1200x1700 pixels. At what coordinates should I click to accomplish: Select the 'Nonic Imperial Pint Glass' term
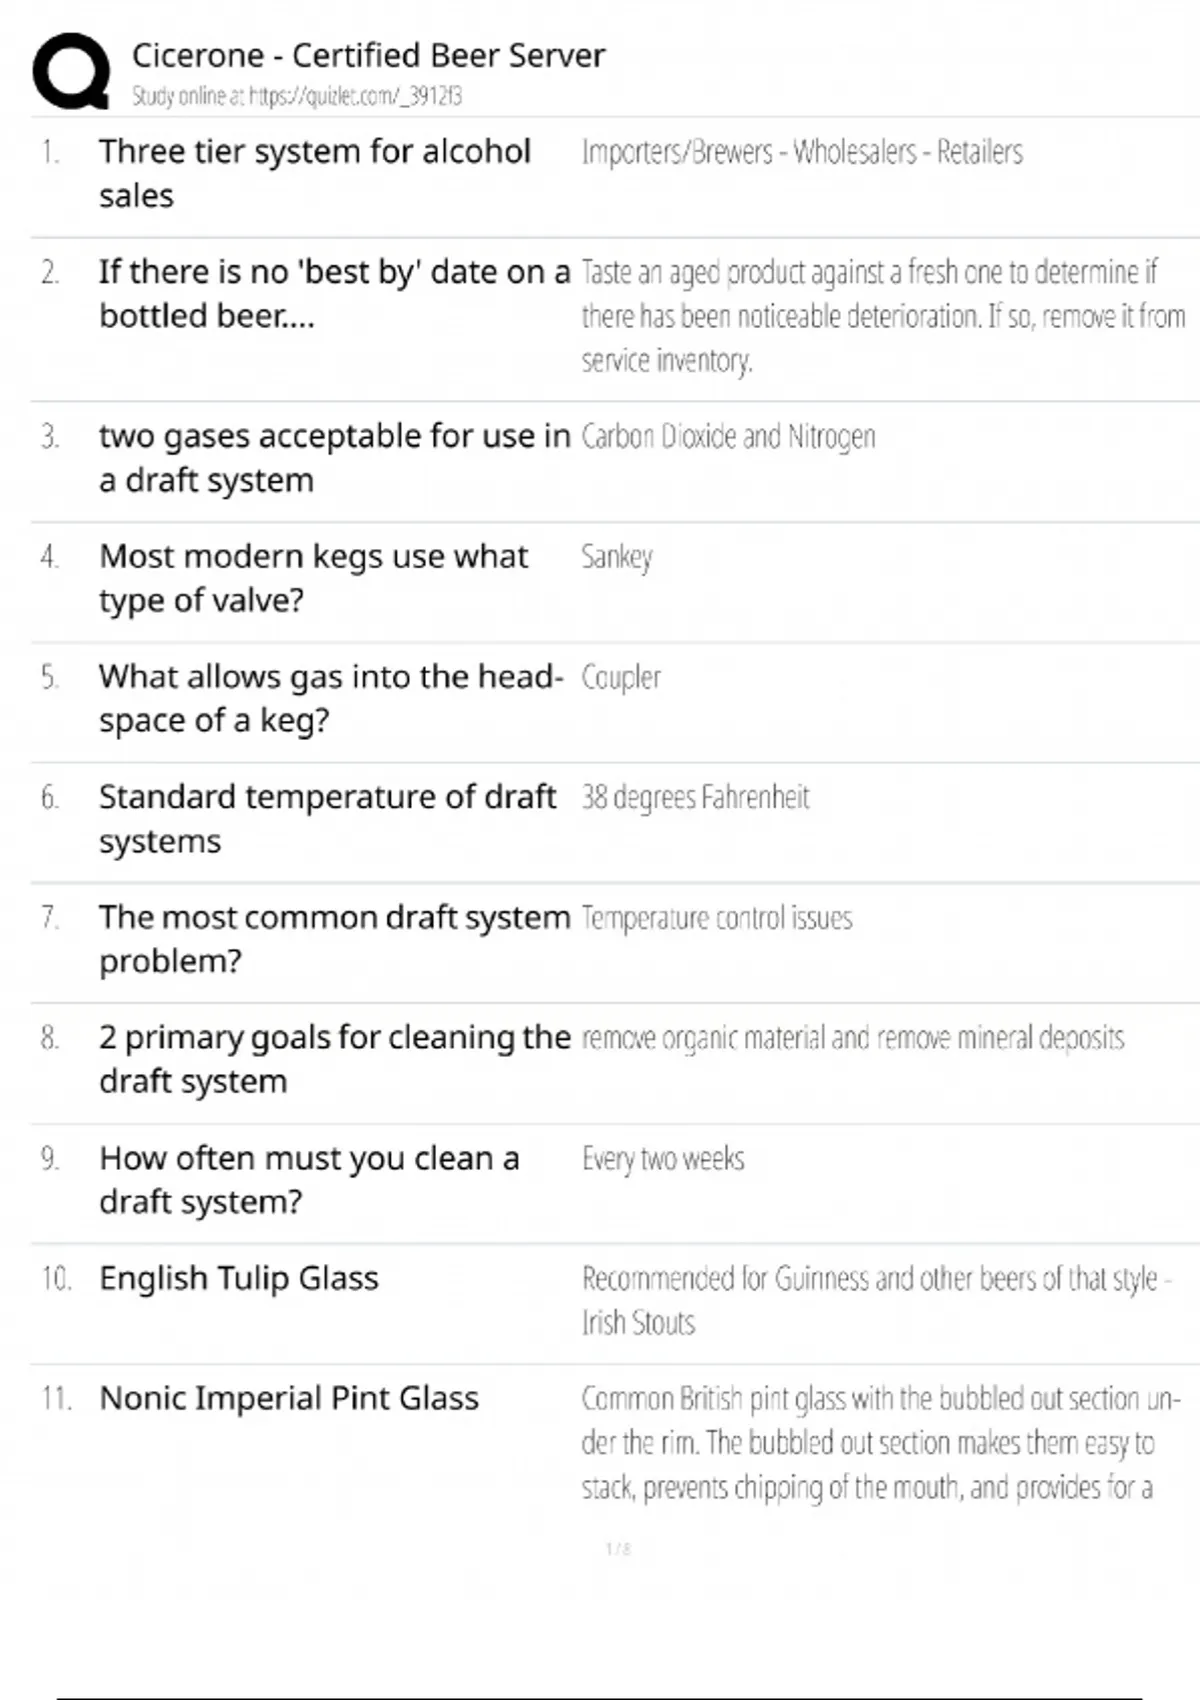point(289,1398)
